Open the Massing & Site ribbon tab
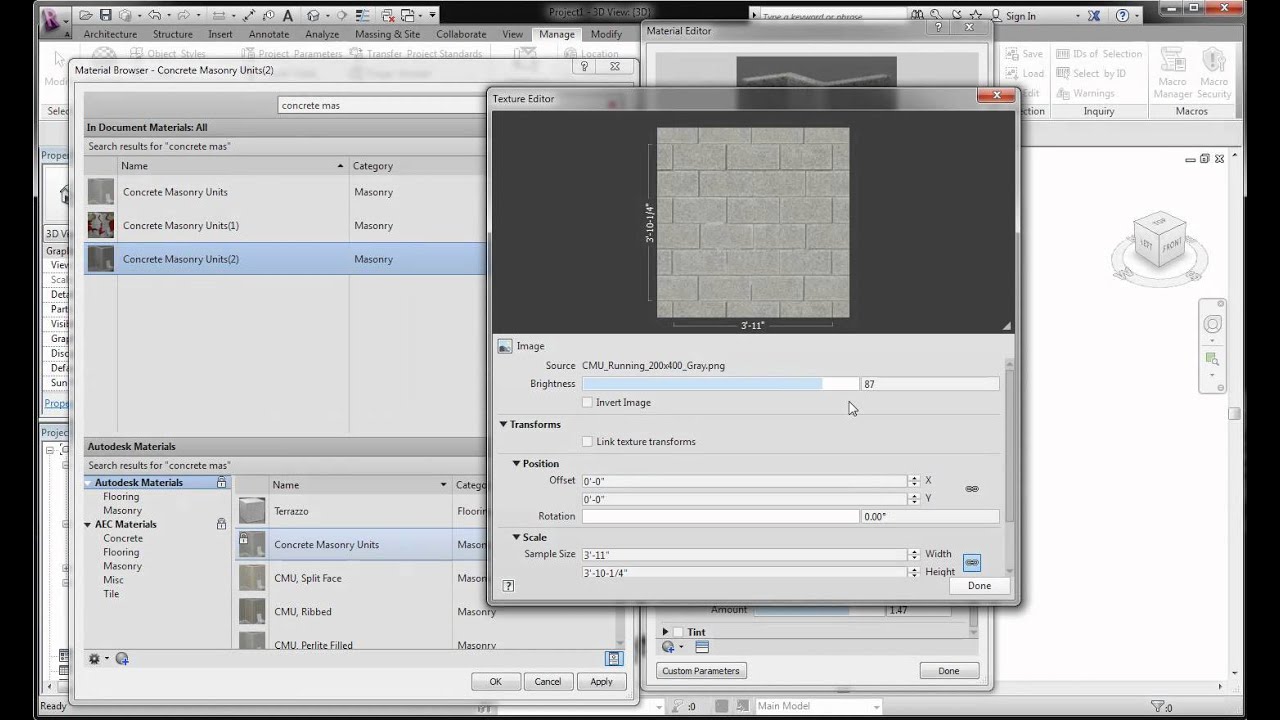1280x720 pixels. tap(387, 34)
